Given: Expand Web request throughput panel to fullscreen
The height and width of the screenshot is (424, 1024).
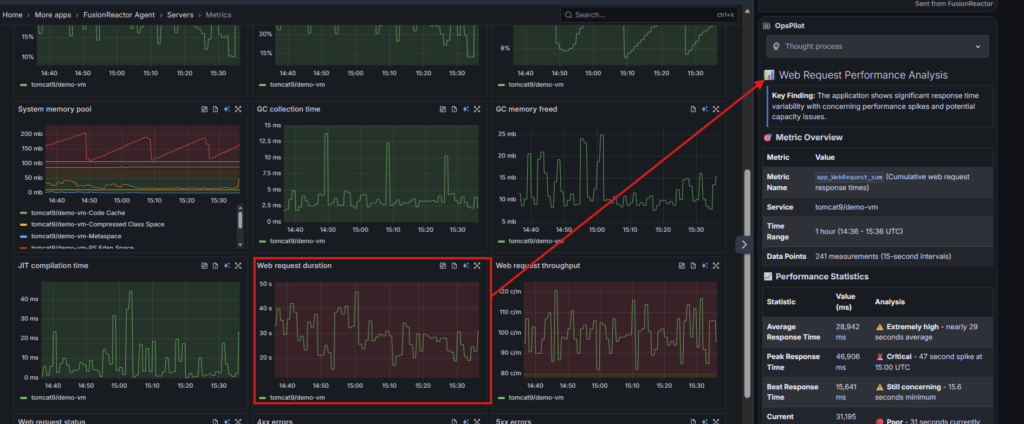Looking at the screenshot, I should click(x=716, y=266).
